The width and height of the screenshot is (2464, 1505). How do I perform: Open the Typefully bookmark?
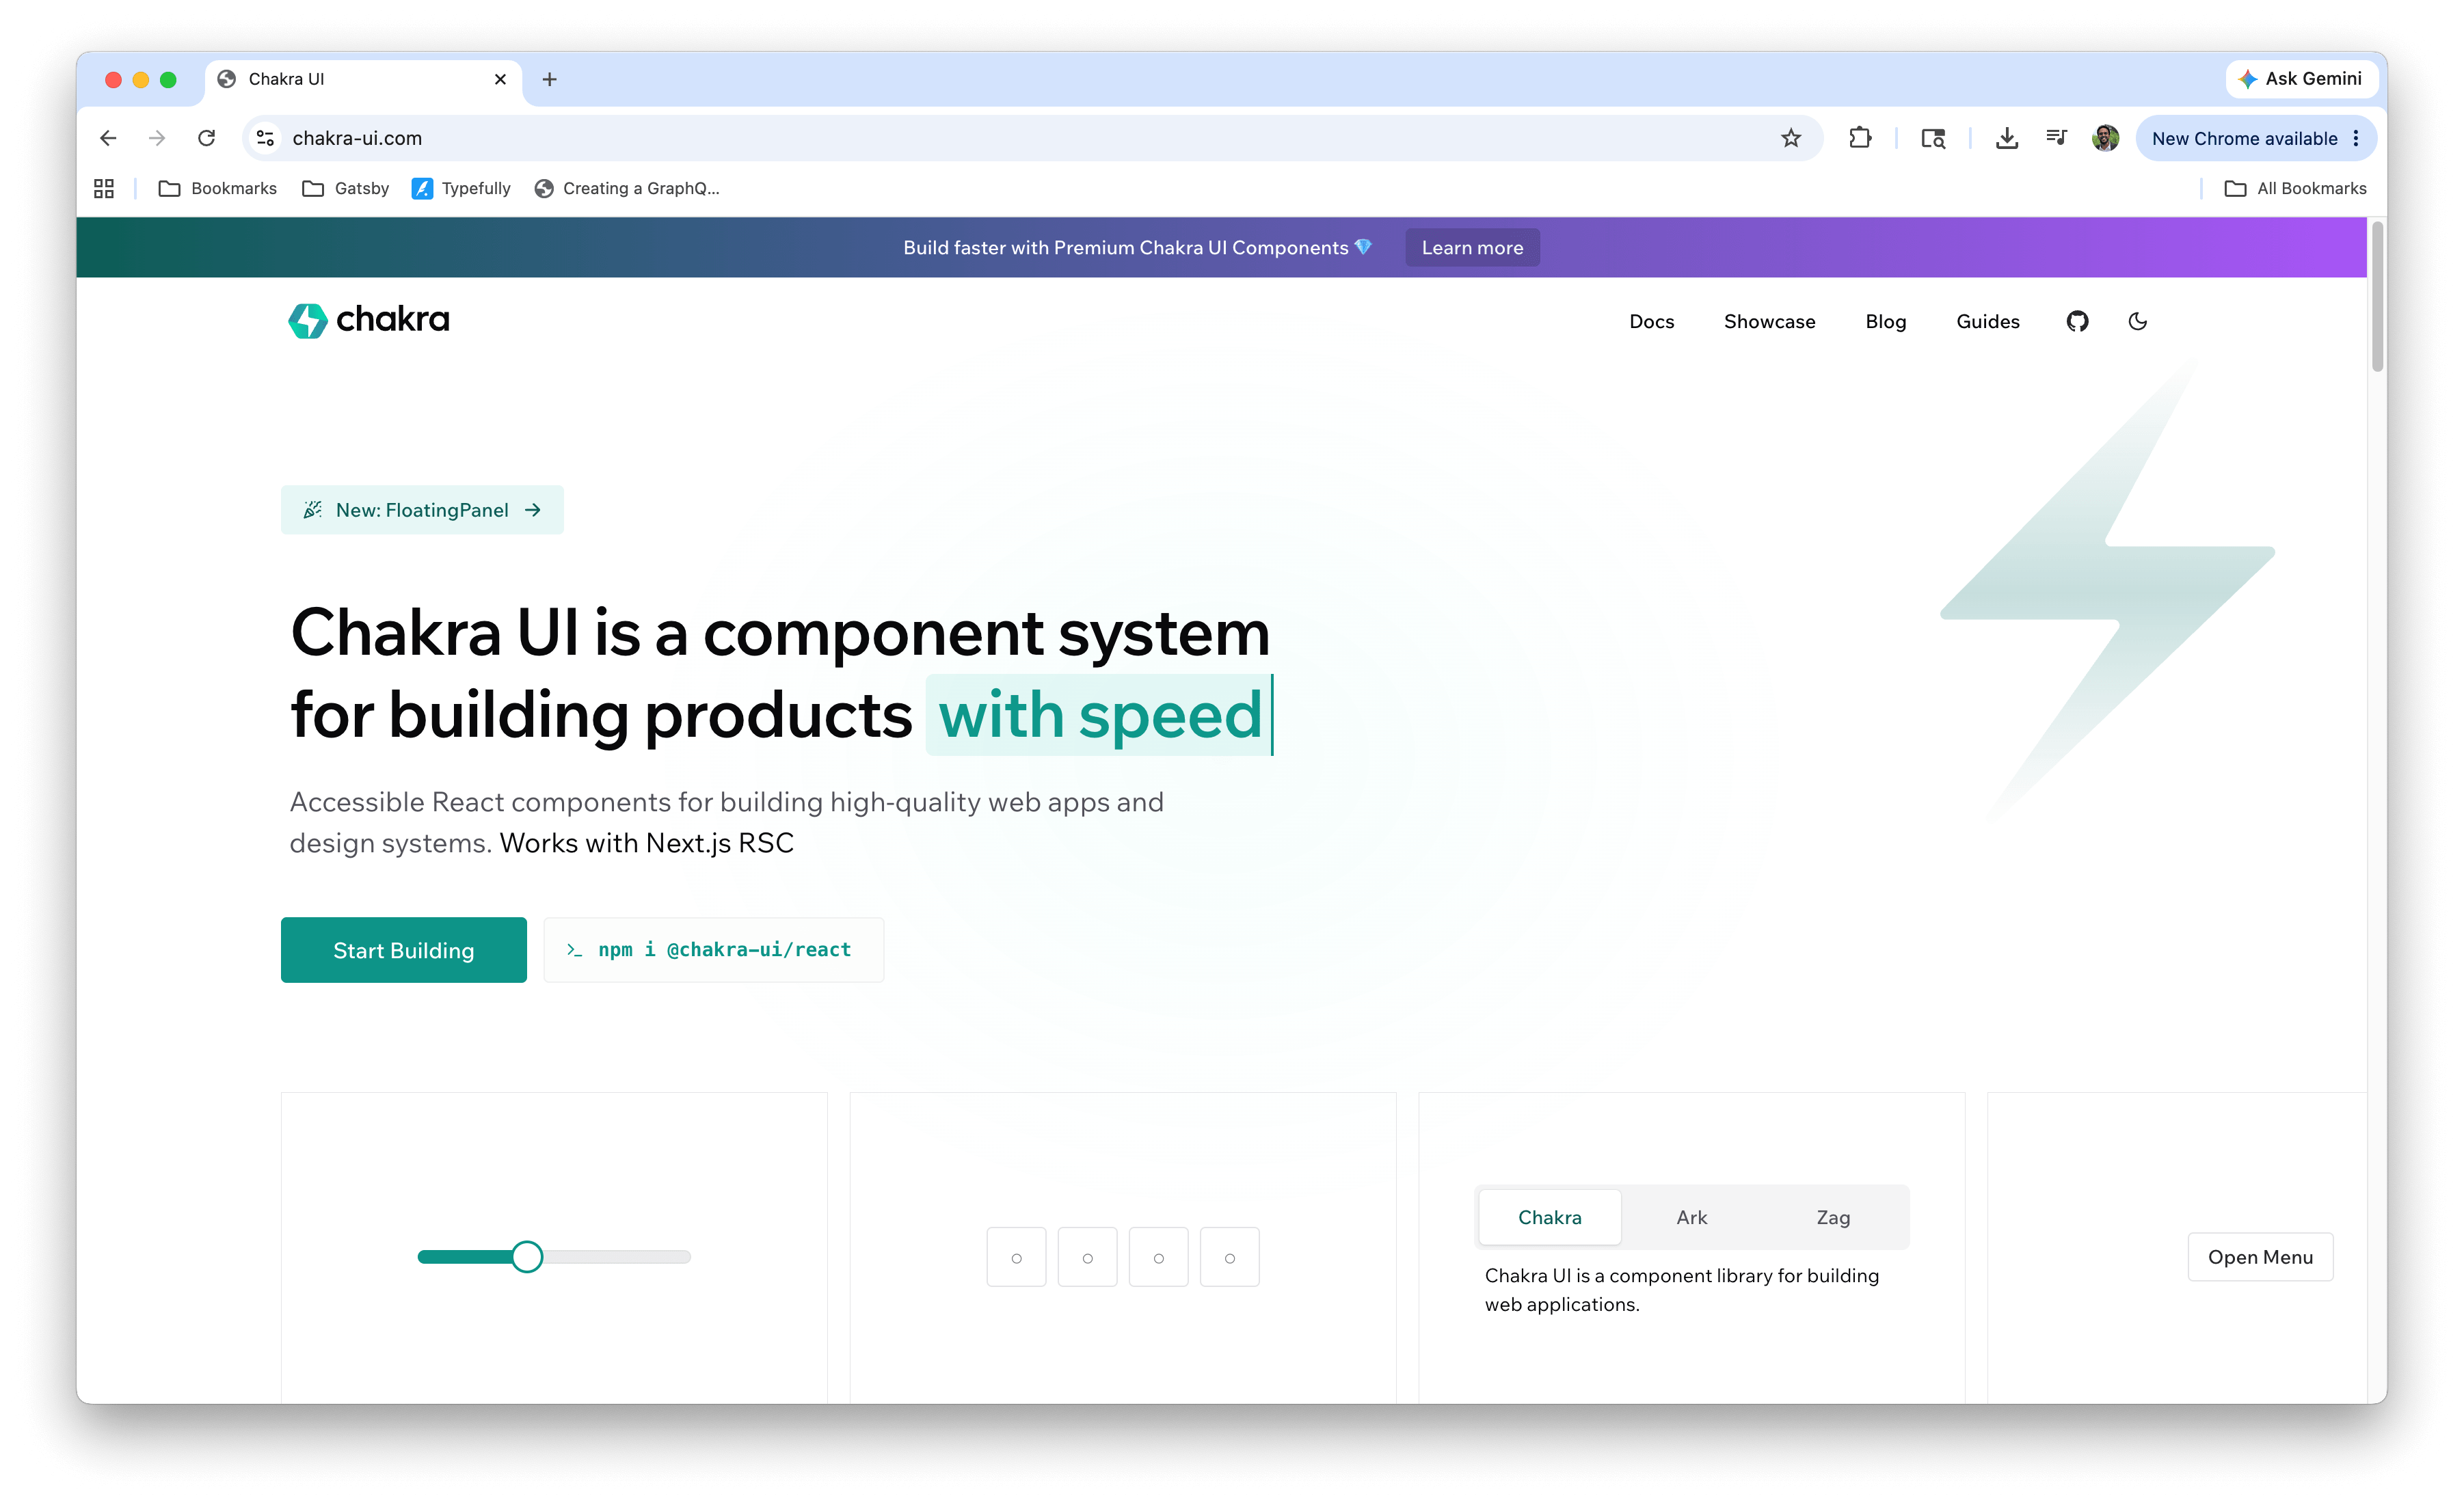[x=461, y=188]
